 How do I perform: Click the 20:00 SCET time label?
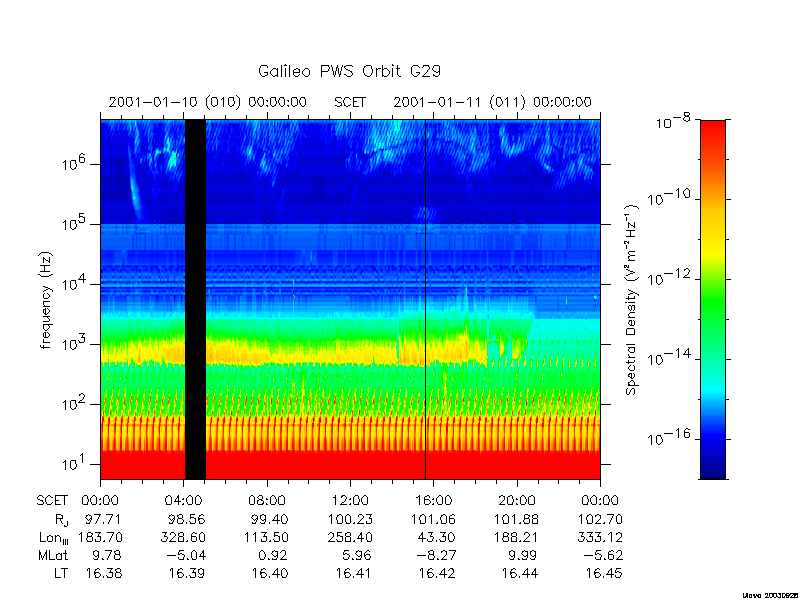click(x=517, y=501)
